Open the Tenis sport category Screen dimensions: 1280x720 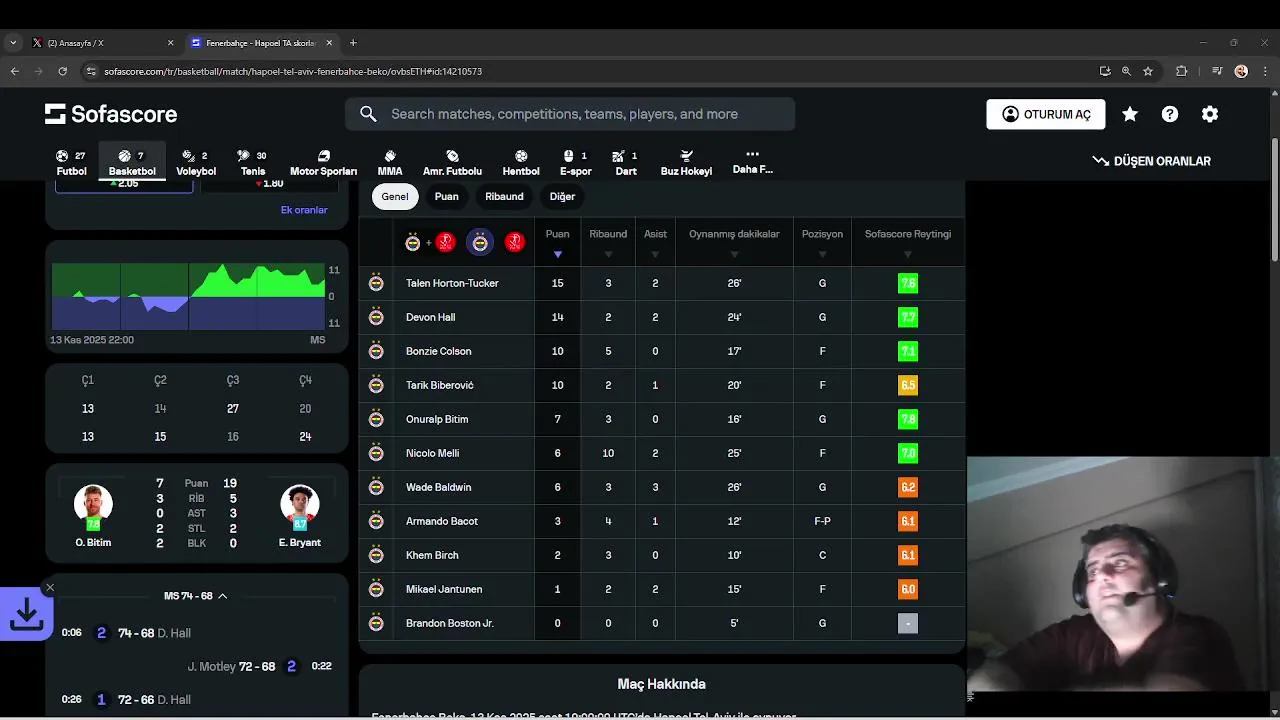click(253, 163)
